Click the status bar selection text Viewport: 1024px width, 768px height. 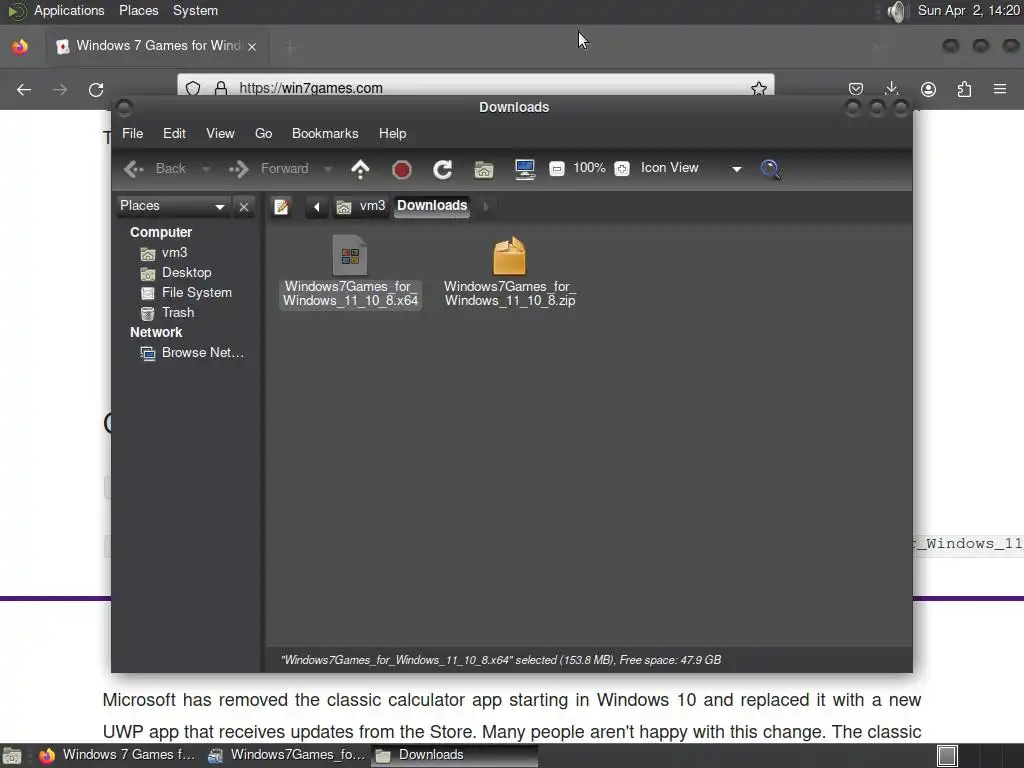click(x=501, y=660)
